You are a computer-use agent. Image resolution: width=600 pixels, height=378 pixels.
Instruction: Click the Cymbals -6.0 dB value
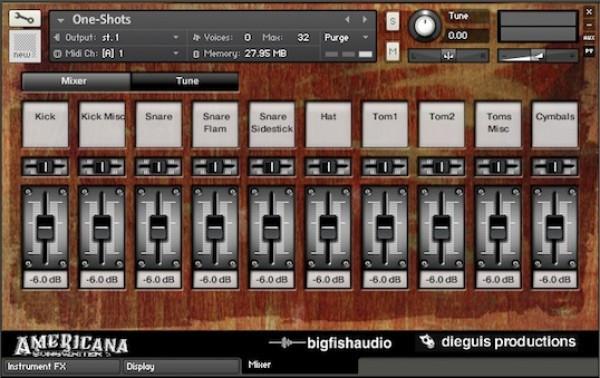tap(555, 280)
